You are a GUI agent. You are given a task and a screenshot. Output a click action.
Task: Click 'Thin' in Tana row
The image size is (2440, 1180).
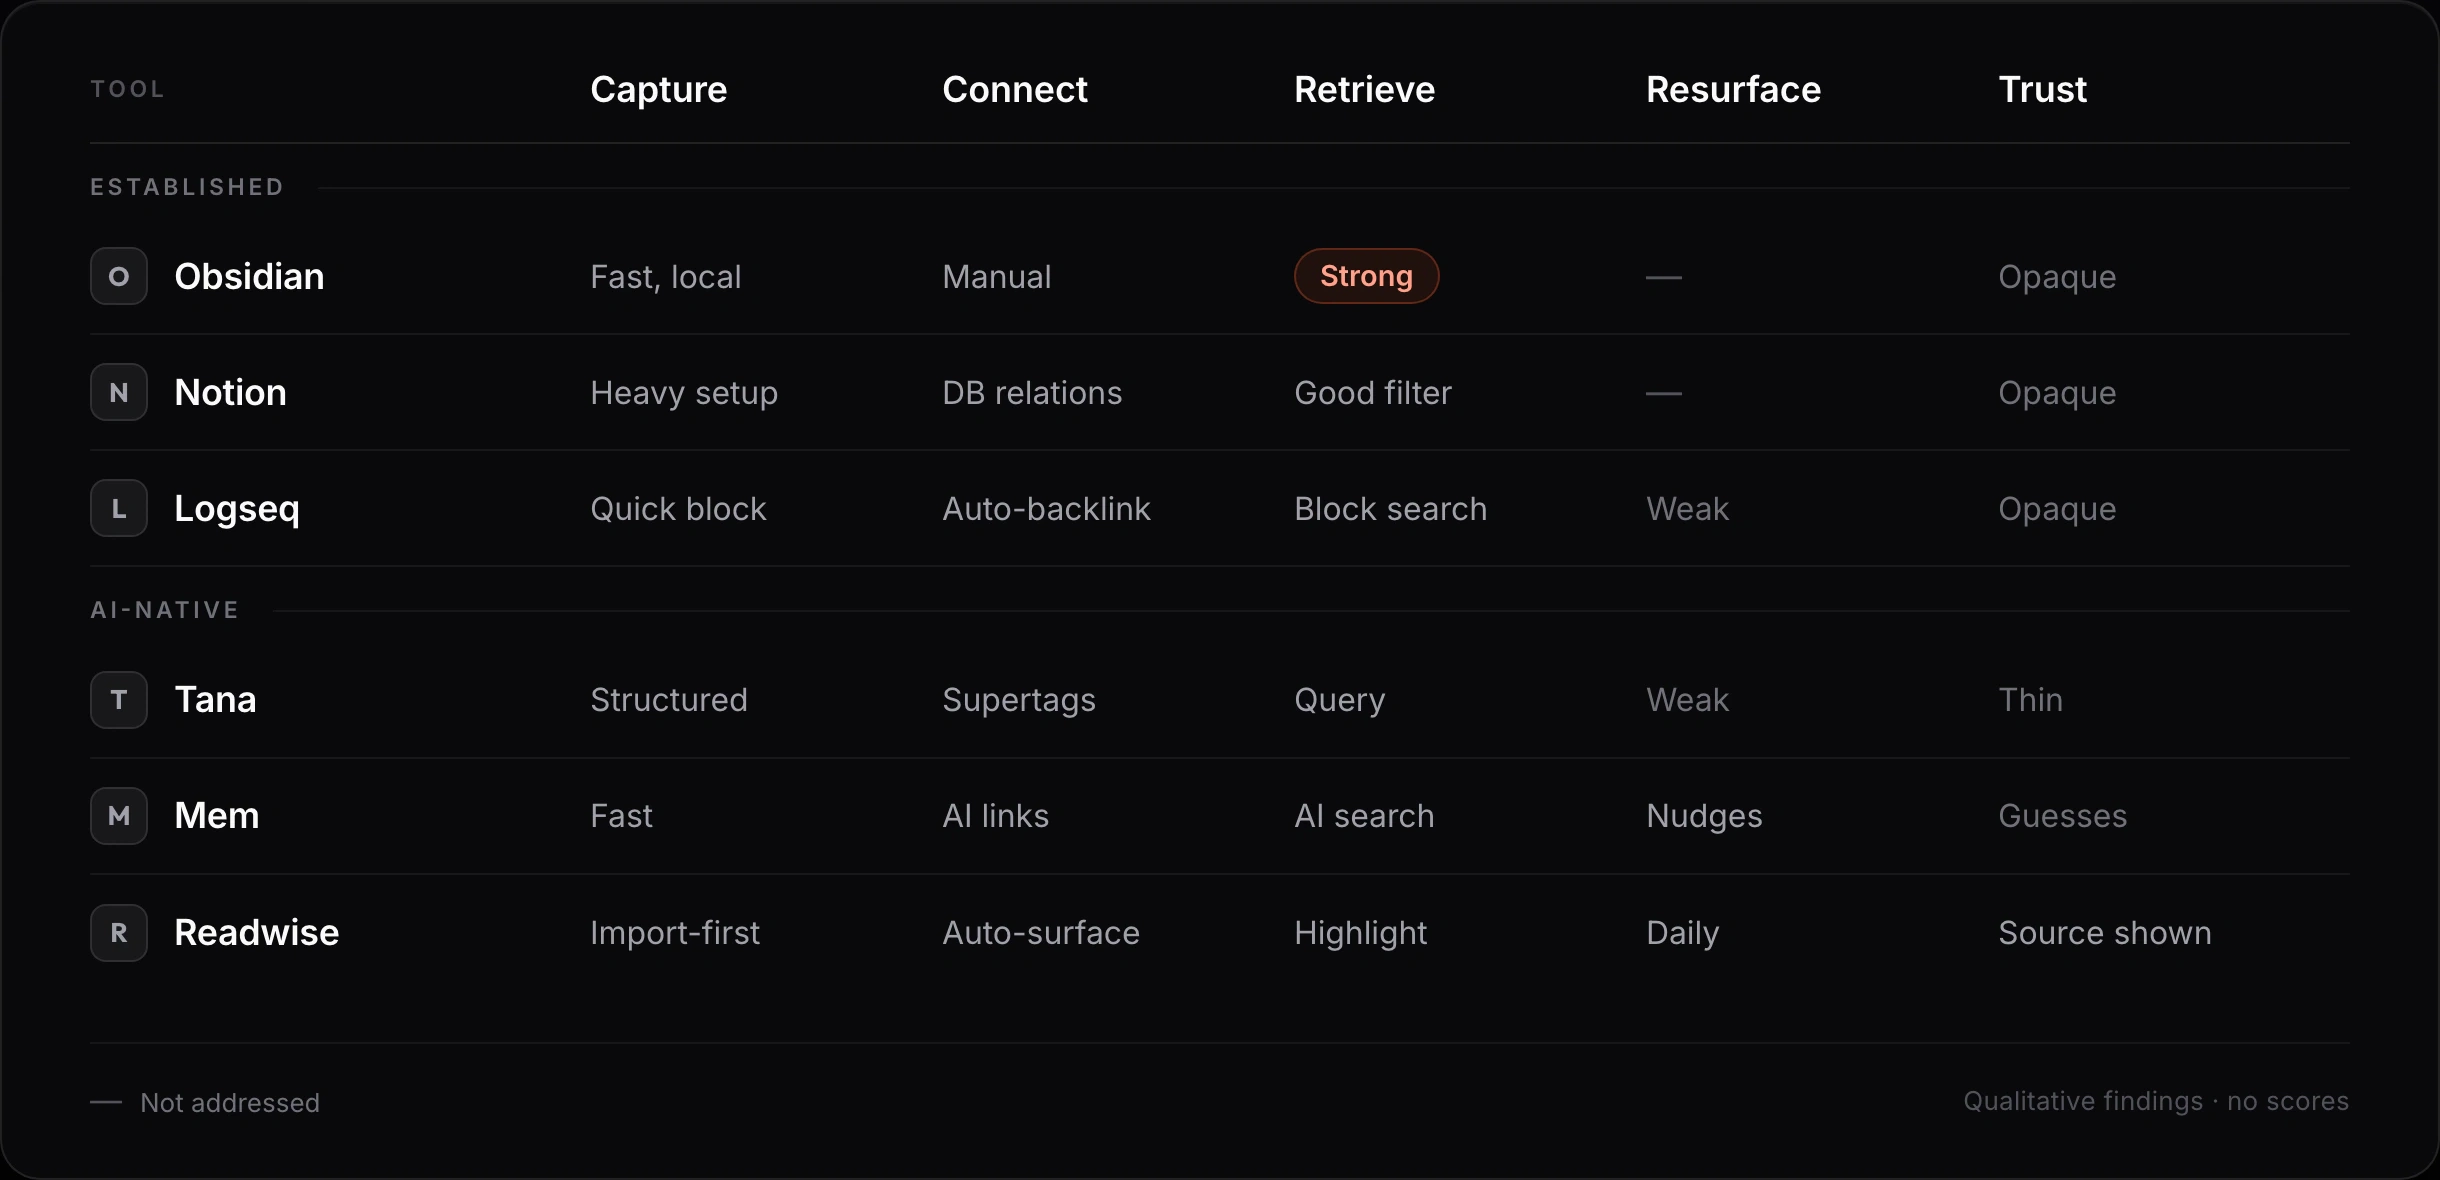coord(2030,700)
